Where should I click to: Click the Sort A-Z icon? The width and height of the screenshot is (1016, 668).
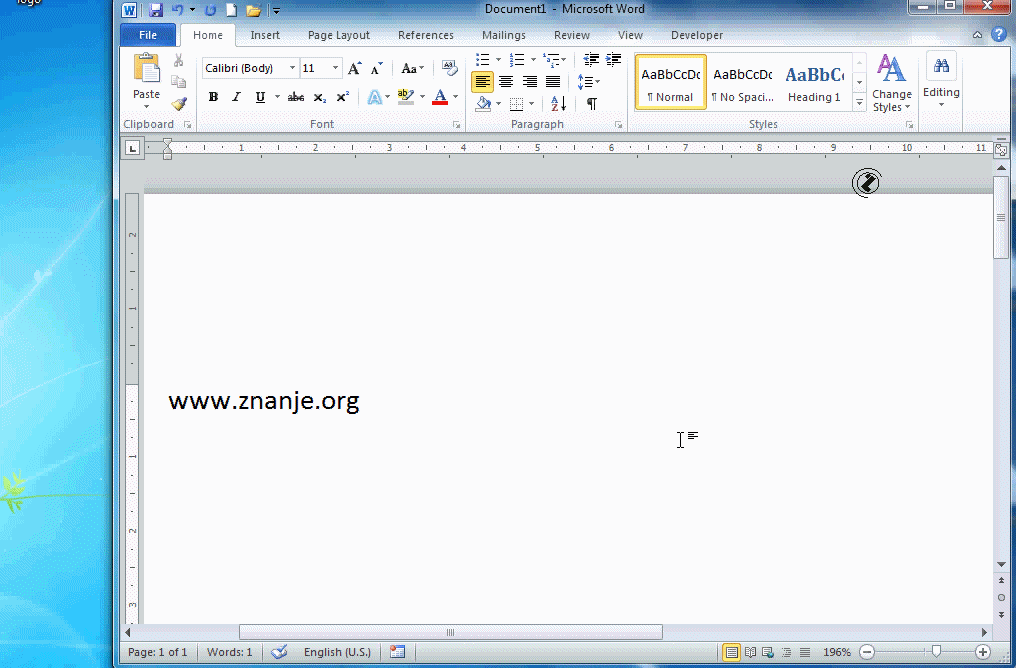[558, 103]
